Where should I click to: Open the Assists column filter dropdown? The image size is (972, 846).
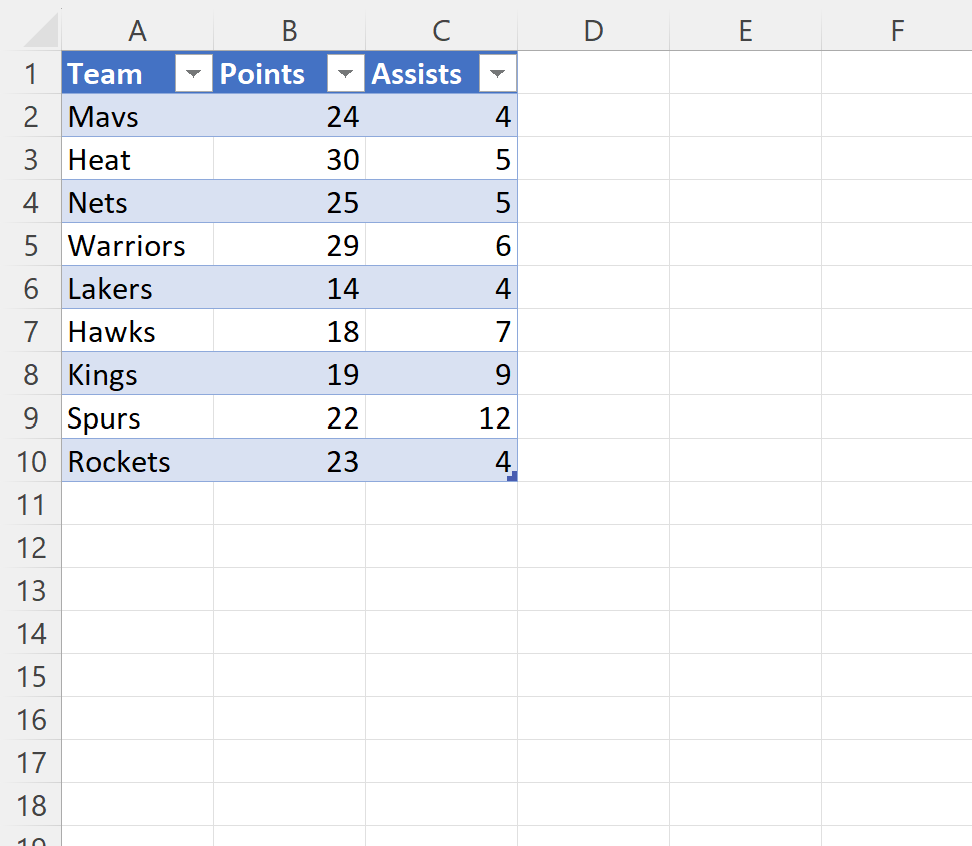click(497, 73)
